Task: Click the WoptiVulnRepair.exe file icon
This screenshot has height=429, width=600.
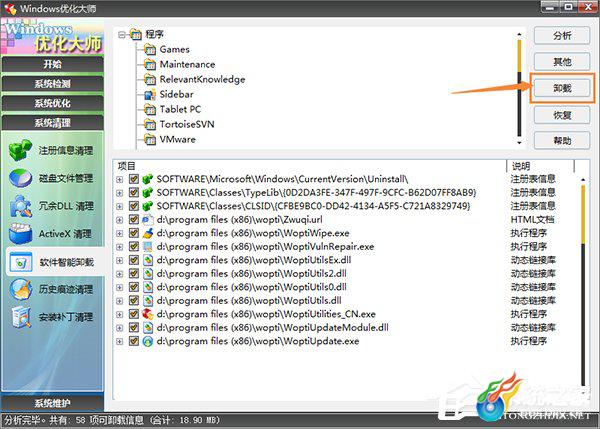Action: 148,246
